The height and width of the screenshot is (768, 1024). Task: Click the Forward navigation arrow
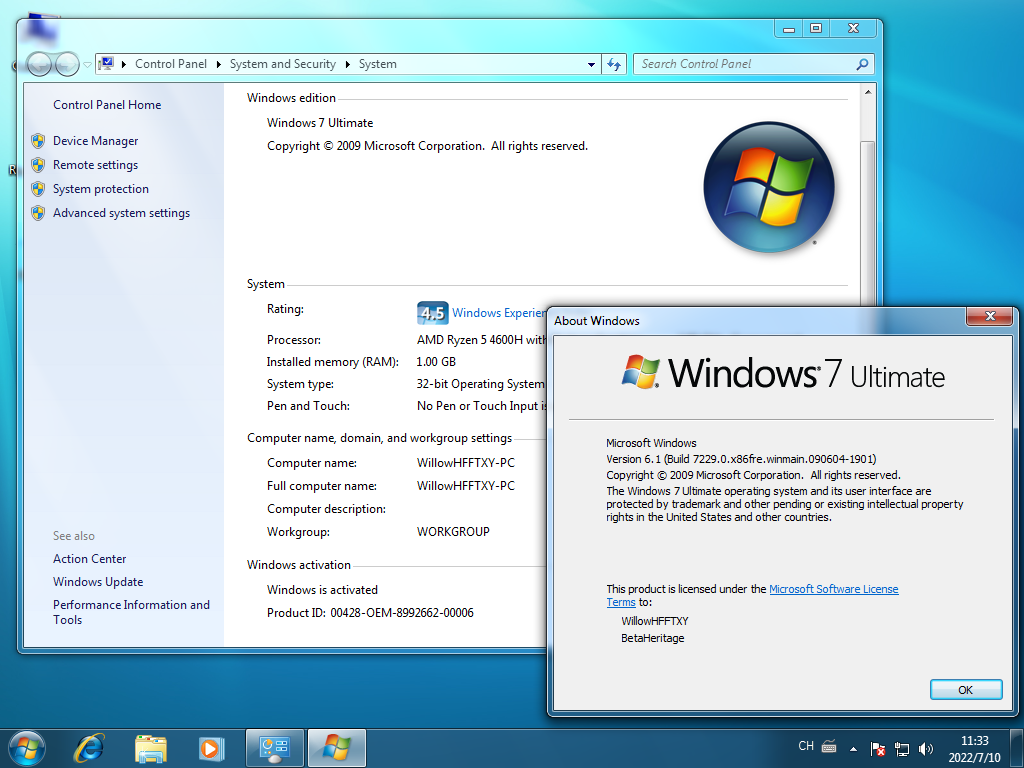tap(67, 64)
